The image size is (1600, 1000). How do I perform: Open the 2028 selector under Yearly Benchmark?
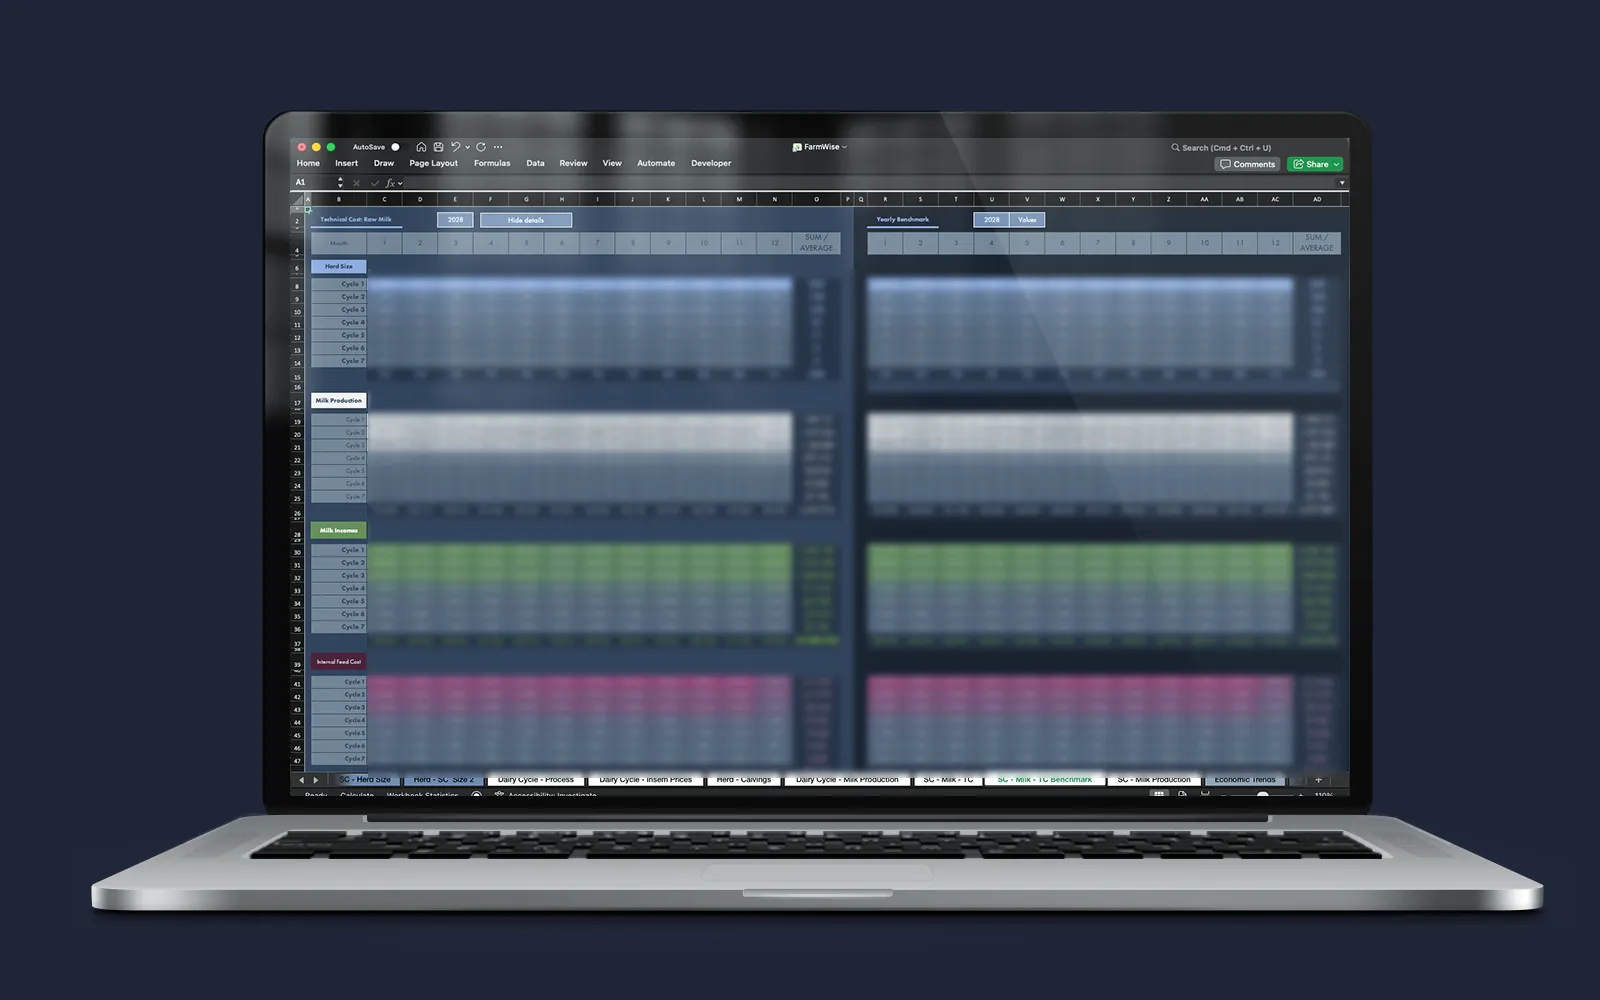coord(991,220)
